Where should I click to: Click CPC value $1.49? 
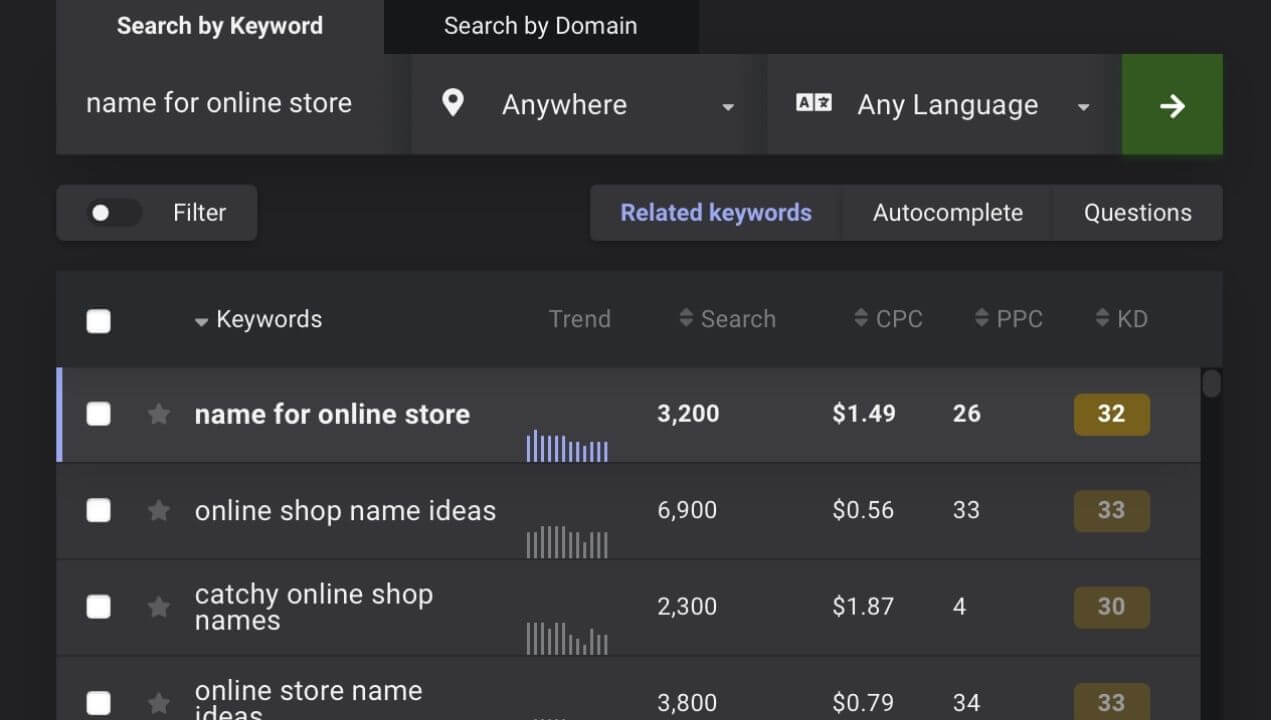click(x=864, y=414)
